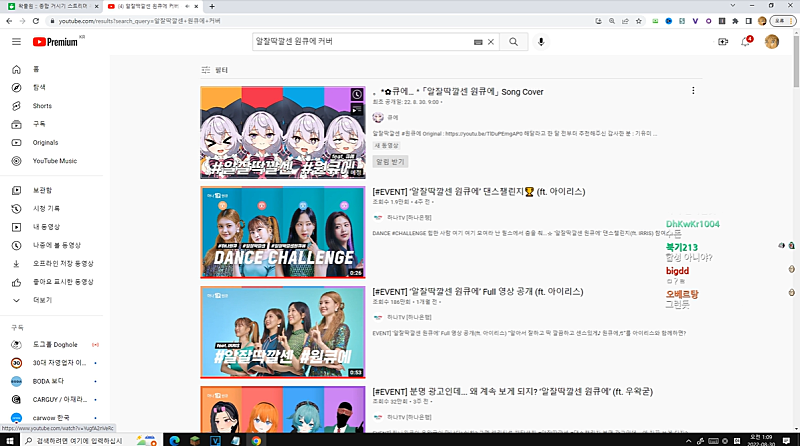Image resolution: width=800 pixels, height=446 pixels.
Task: Open the notifications bell
Action: click(x=745, y=41)
